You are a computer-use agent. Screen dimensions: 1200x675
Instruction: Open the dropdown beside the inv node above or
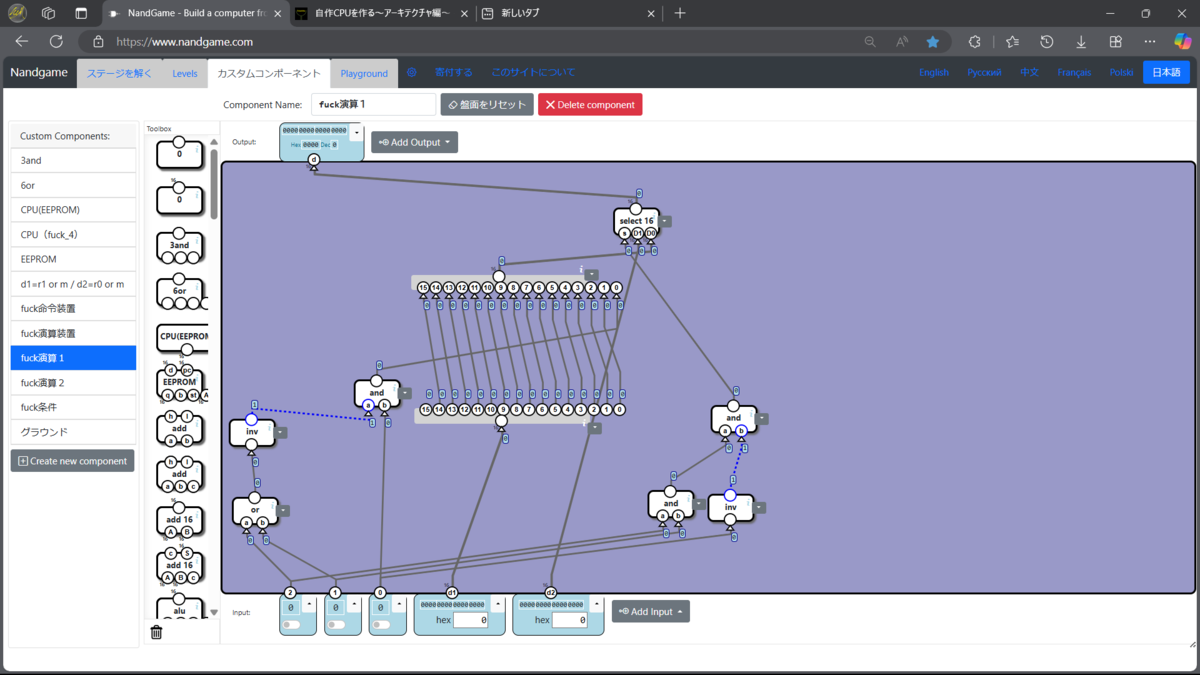[282, 433]
